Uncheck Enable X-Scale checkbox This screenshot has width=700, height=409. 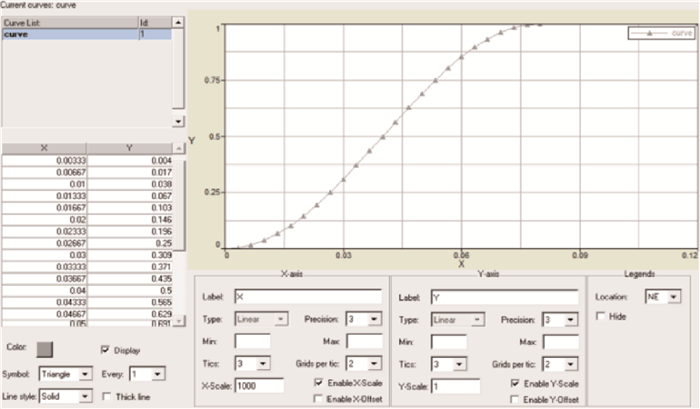pos(320,383)
